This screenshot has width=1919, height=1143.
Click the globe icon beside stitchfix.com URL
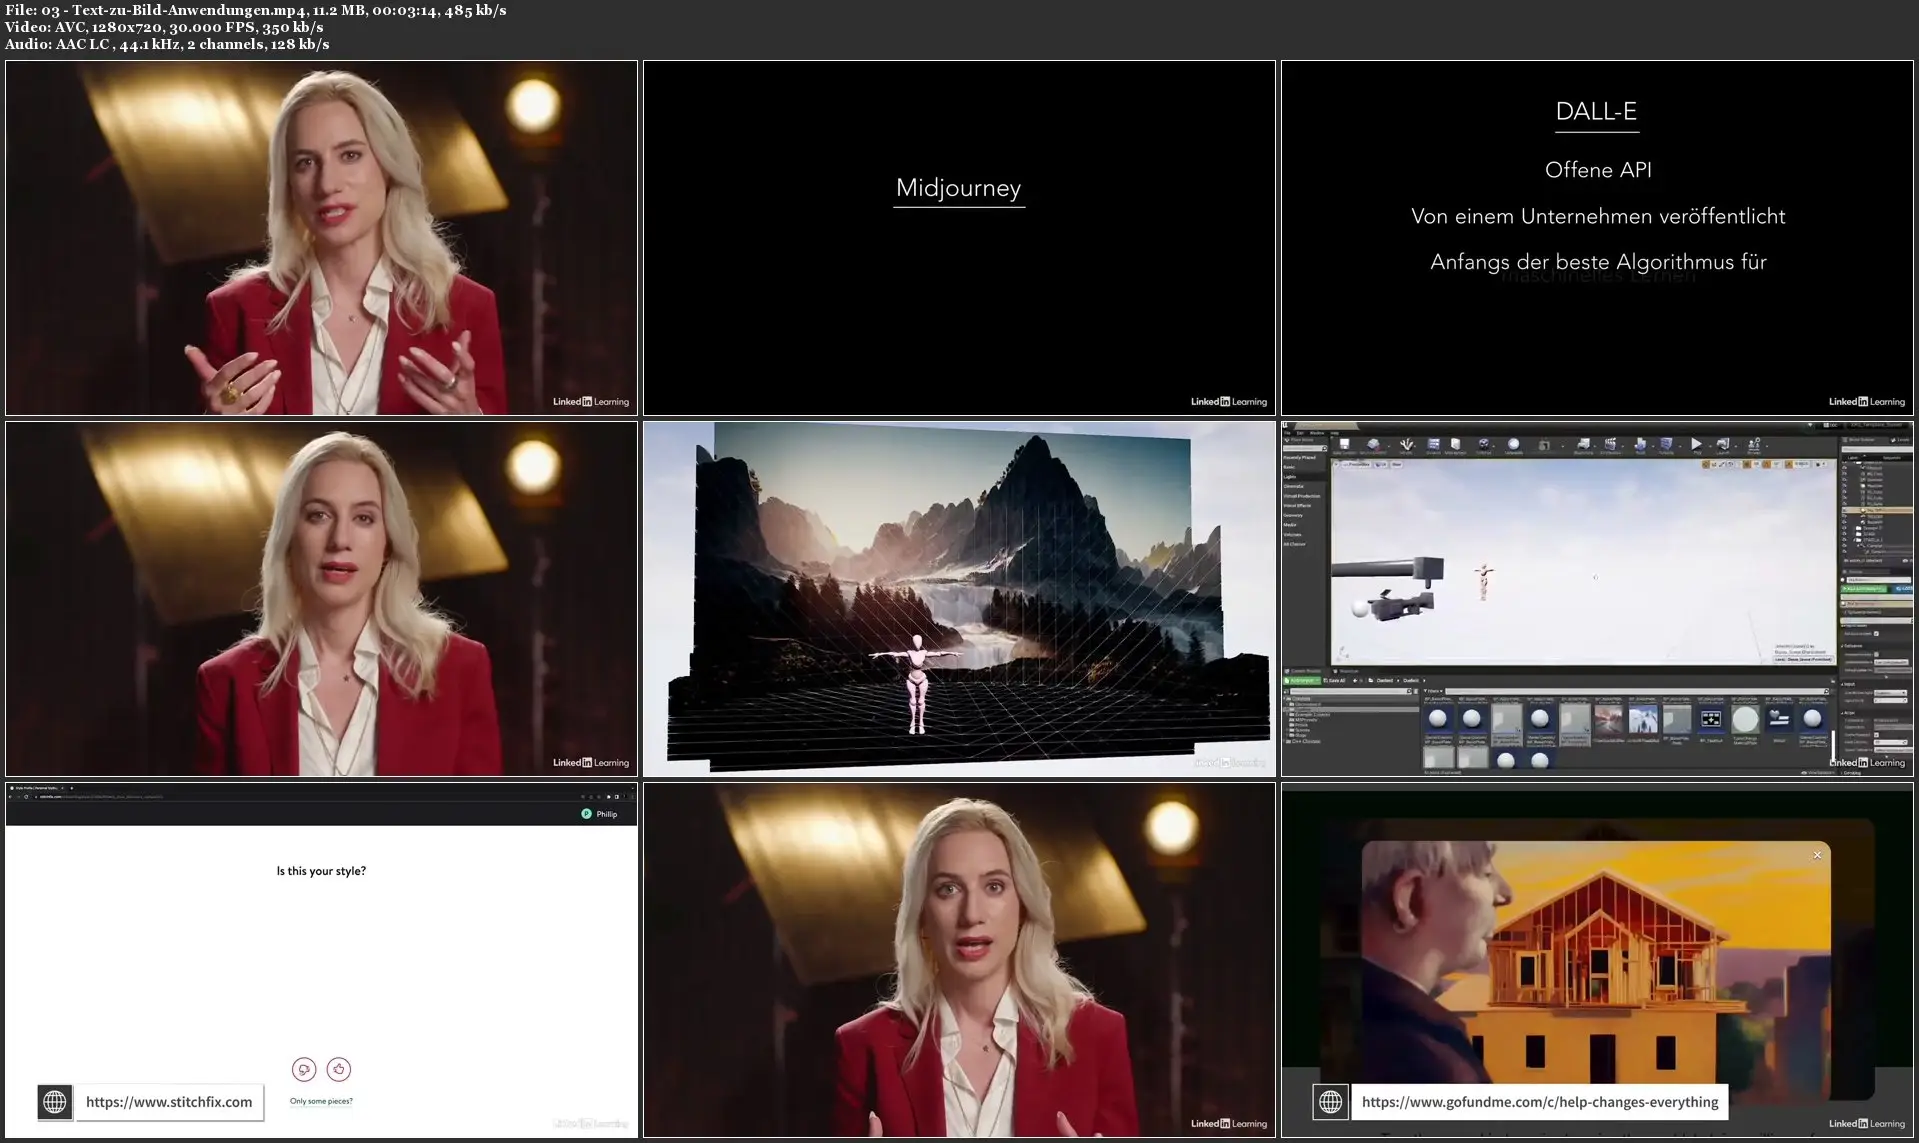pyautogui.click(x=55, y=1102)
